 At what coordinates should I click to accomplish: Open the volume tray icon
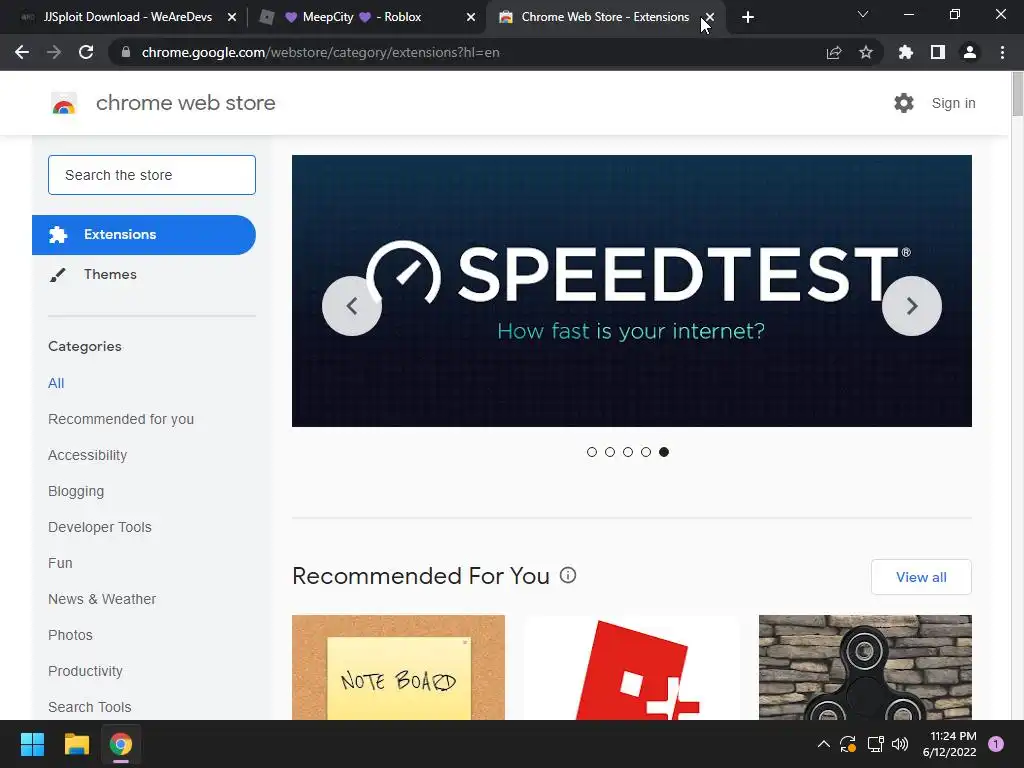(x=900, y=744)
